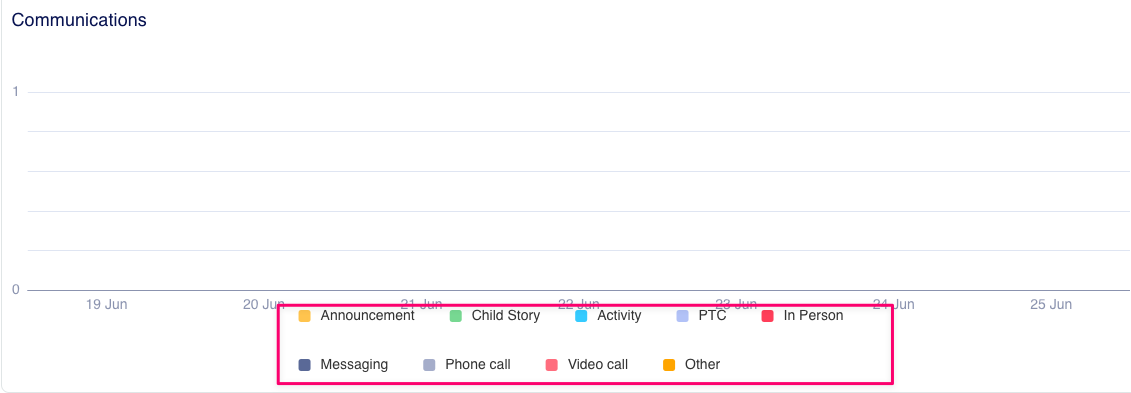Hide the Activity series via legend
1131x393 pixels.
(619, 315)
